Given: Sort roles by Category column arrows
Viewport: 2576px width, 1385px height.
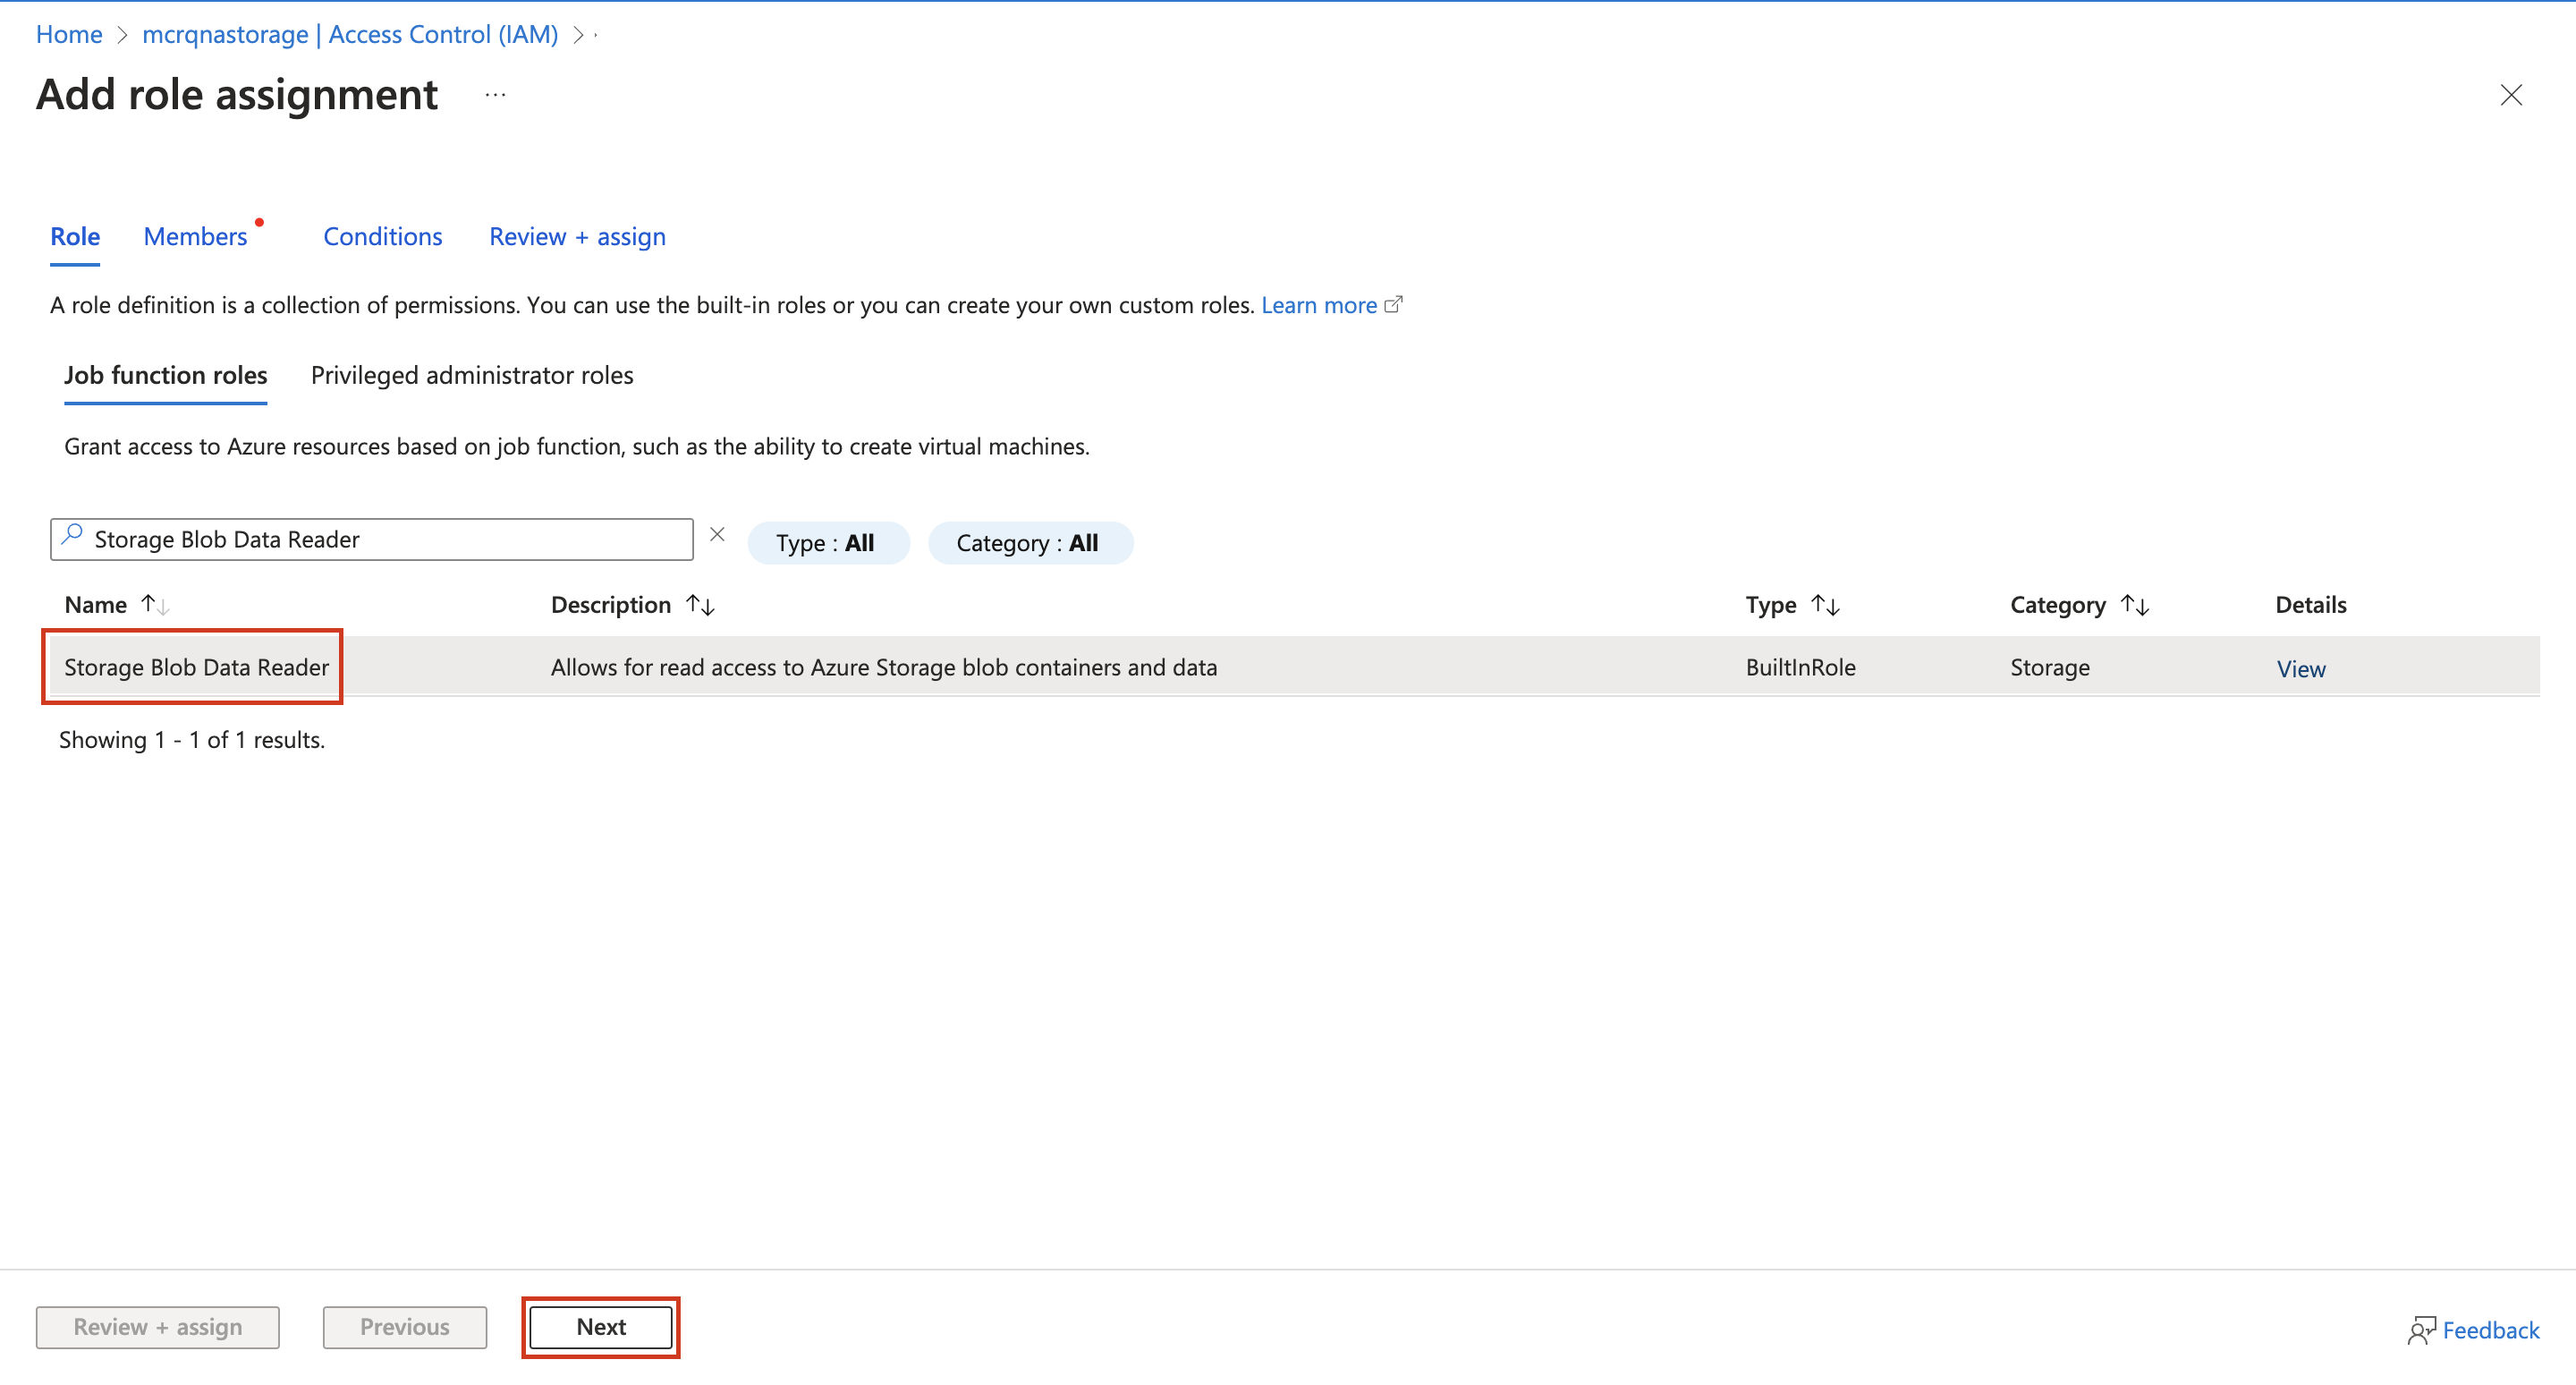Looking at the screenshot, I should (2134, 604).
